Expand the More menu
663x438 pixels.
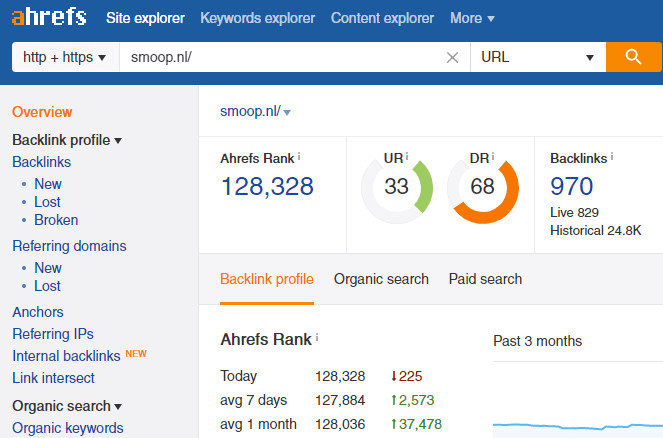(x=472, y=18)
